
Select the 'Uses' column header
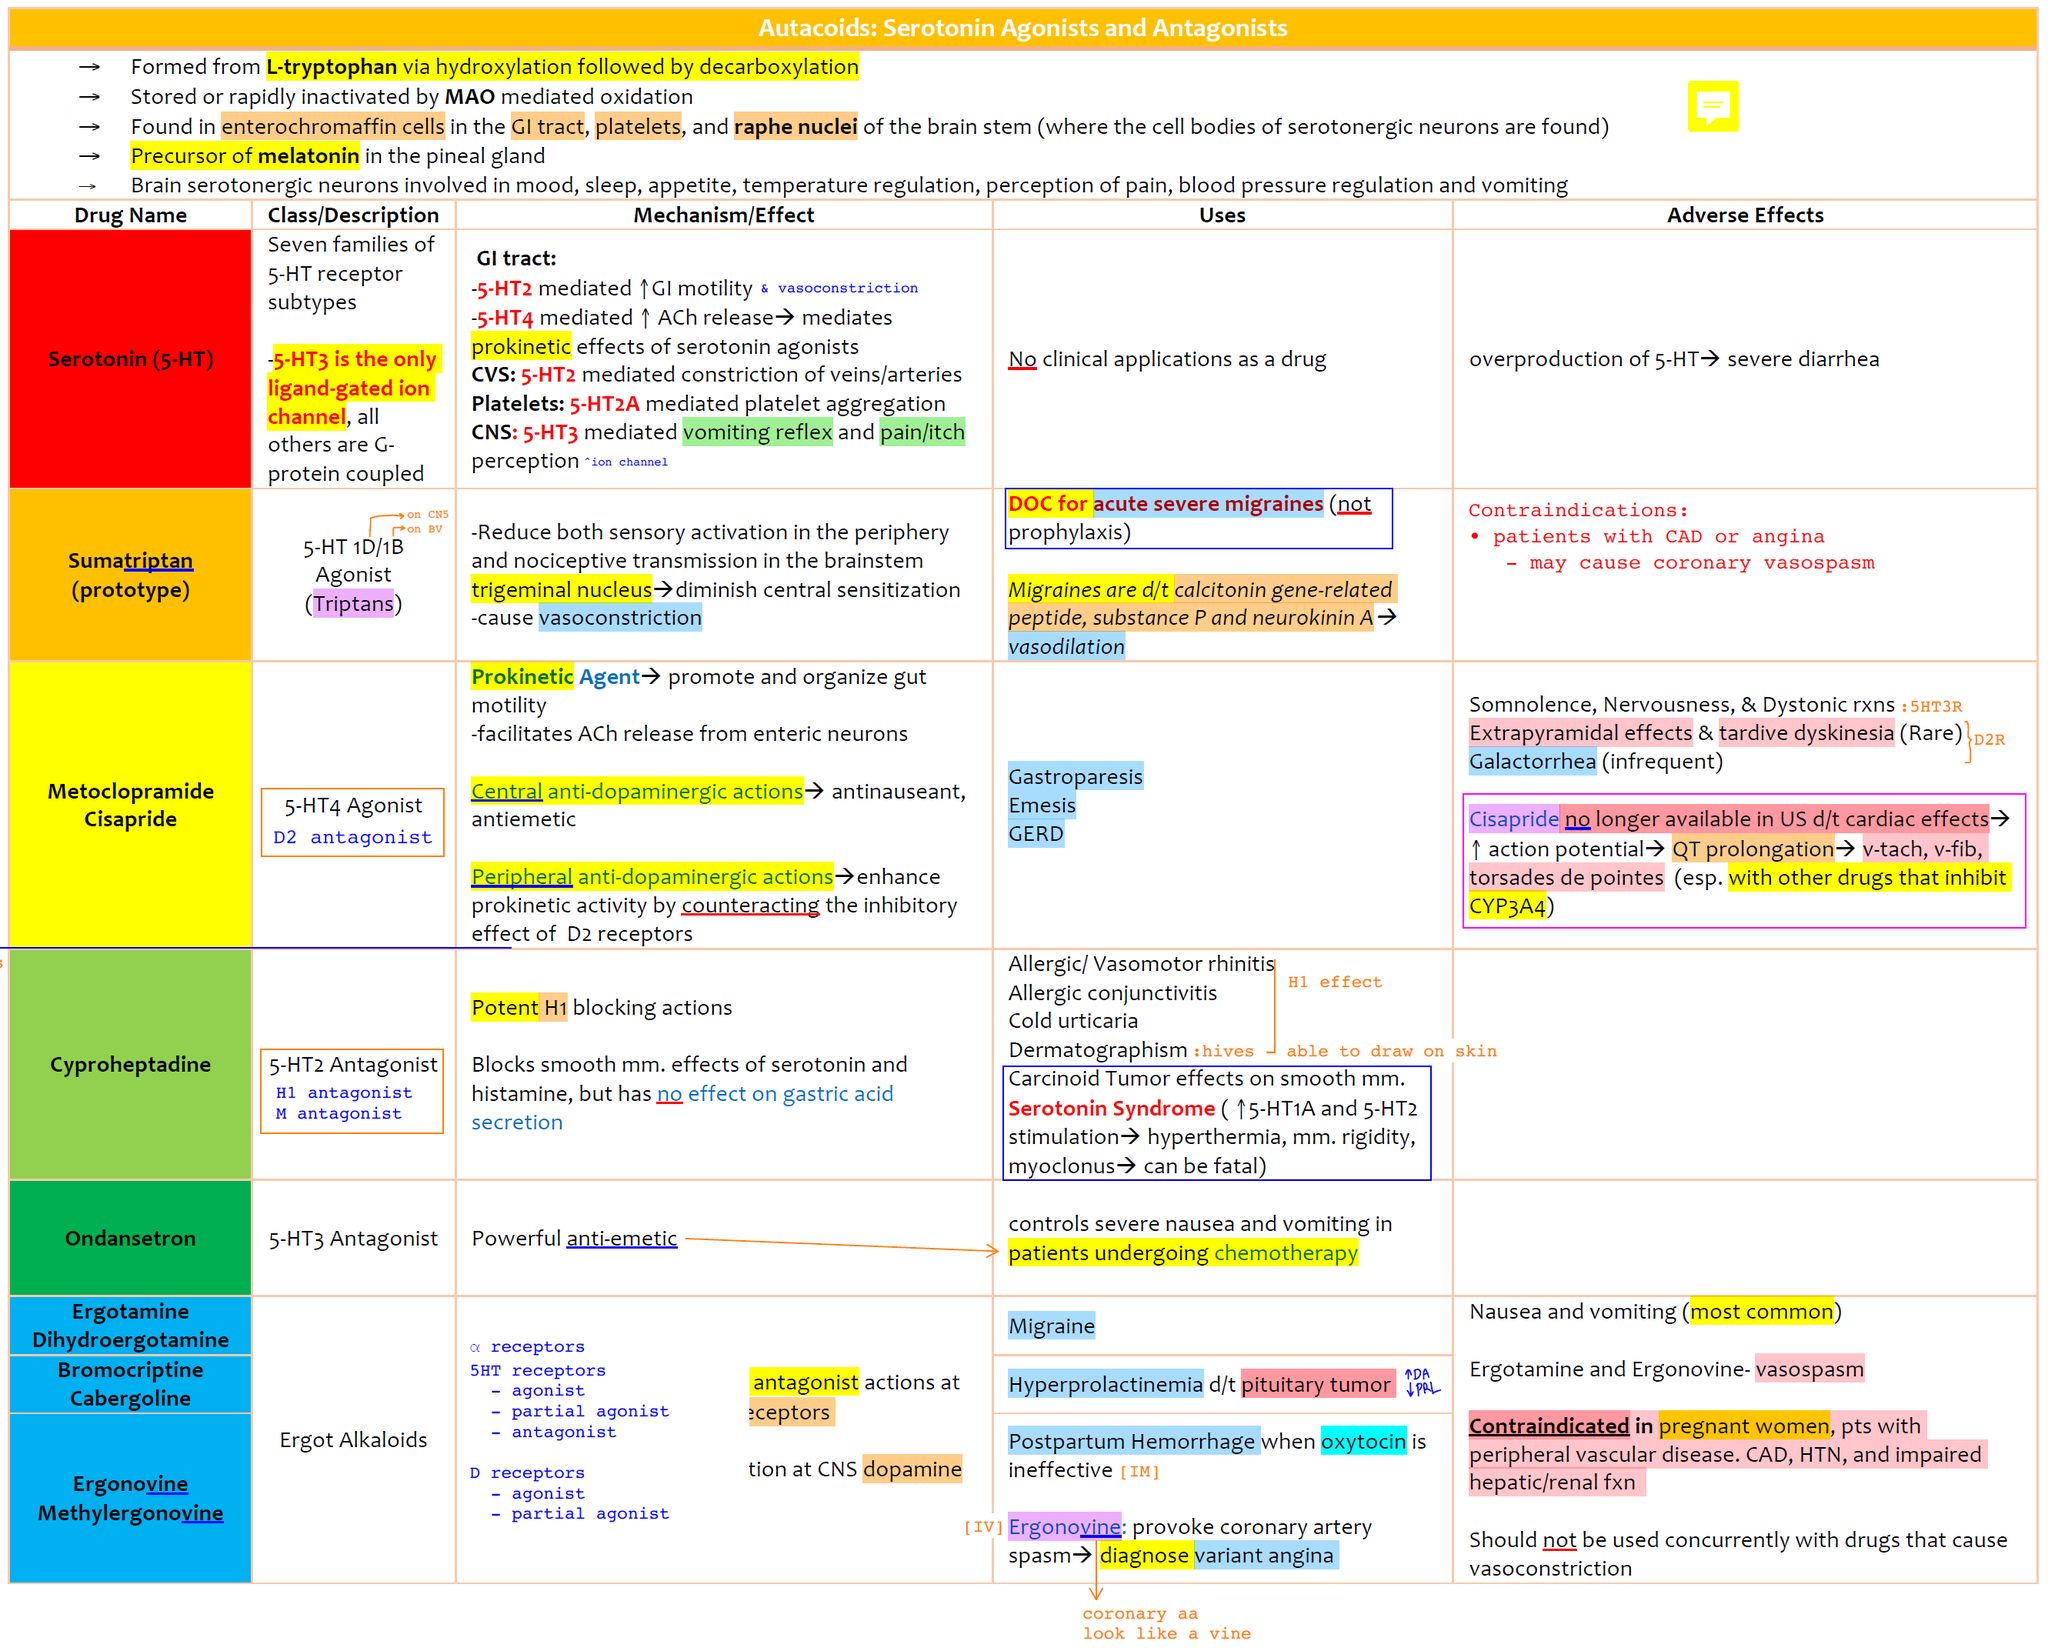[x=1222, y=215]
